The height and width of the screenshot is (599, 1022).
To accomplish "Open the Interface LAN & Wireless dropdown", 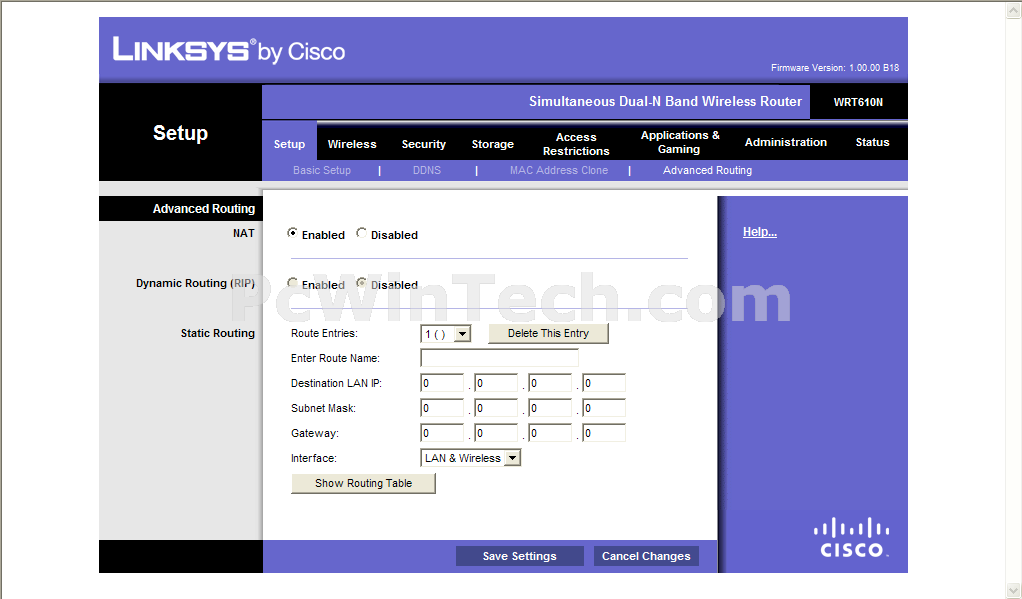I will click(471, 458).
